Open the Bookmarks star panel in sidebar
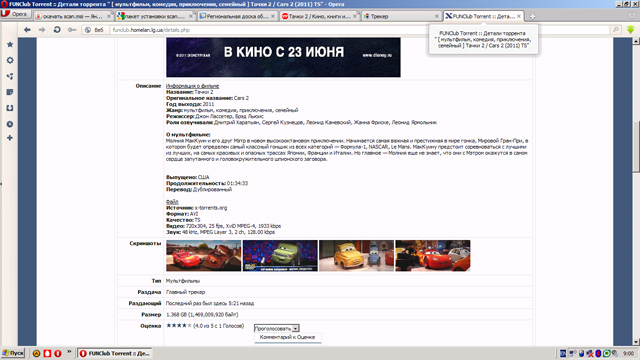 [10, 44]
